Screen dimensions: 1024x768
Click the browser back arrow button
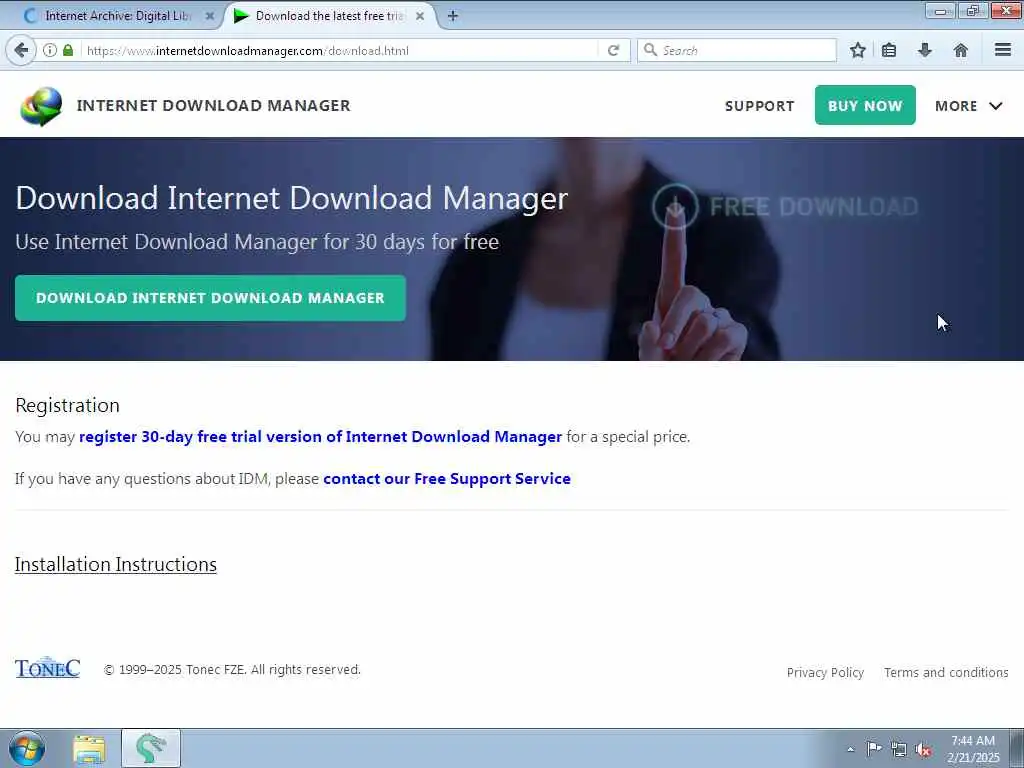21,50
